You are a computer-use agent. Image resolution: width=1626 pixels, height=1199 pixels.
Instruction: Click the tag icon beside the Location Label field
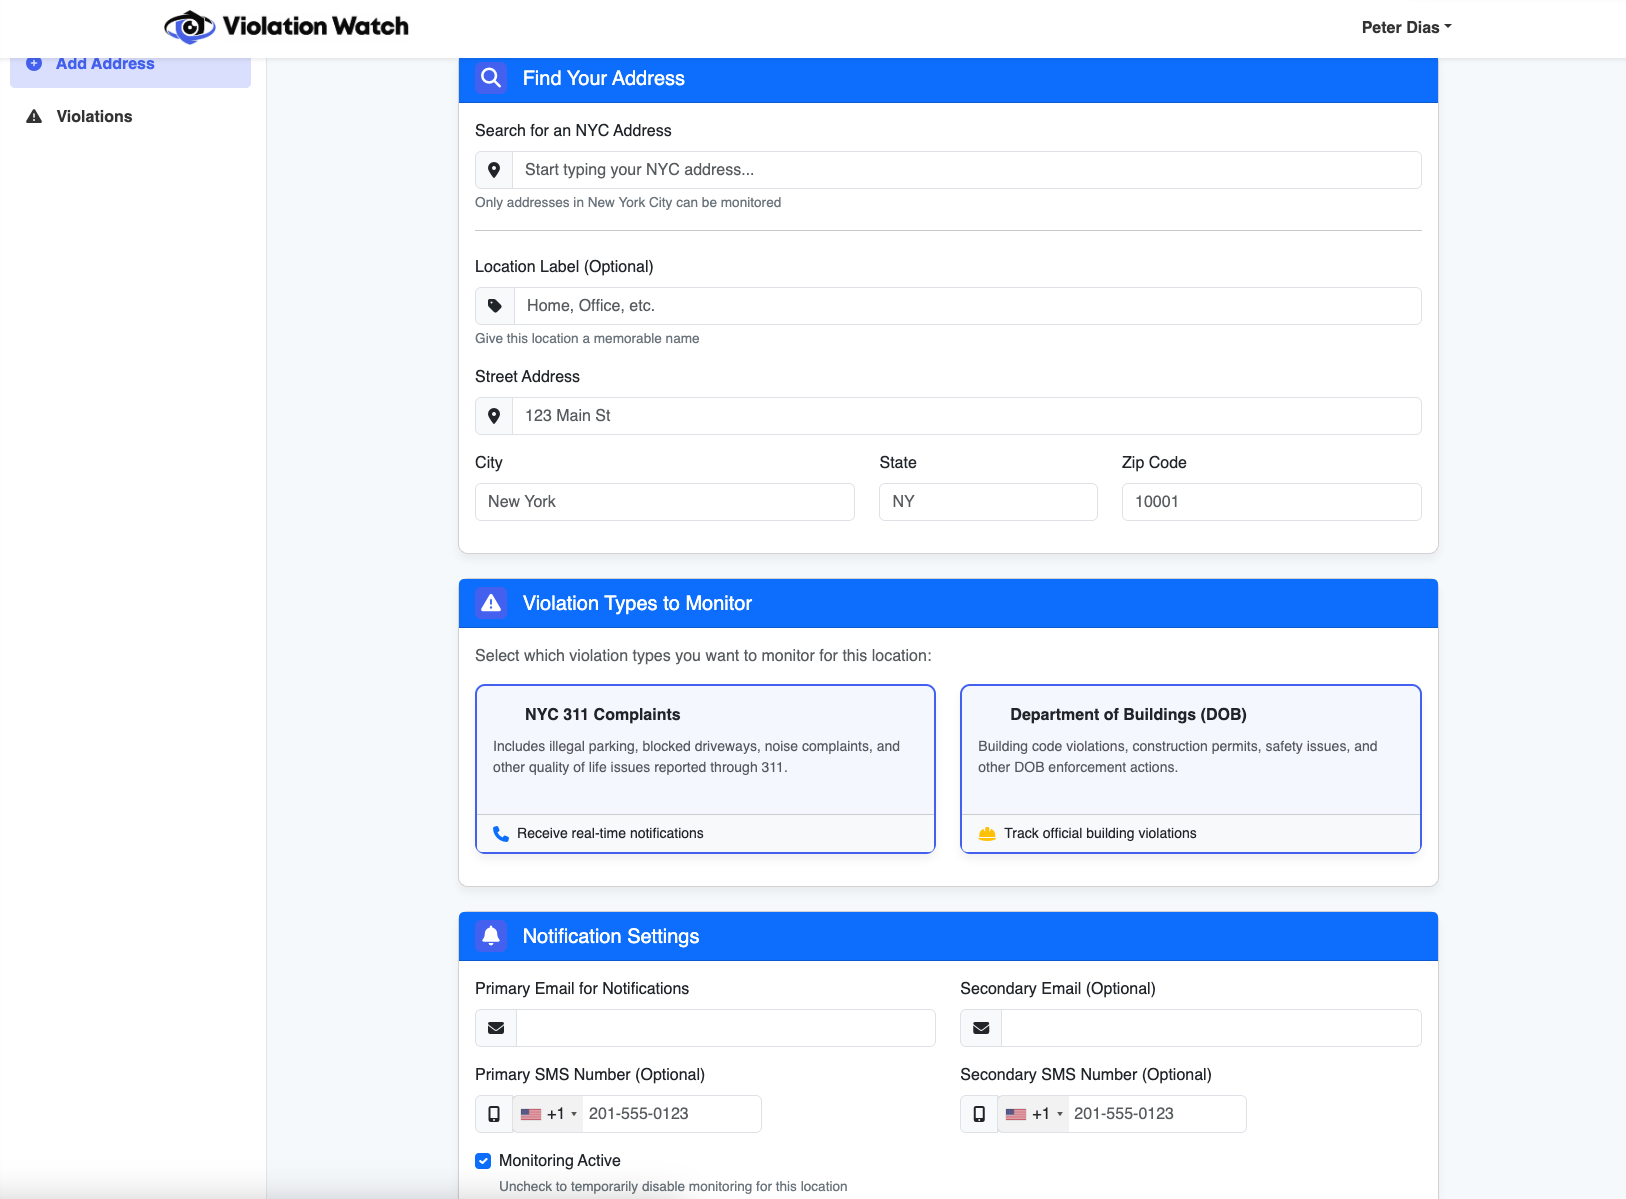point(494,305)
